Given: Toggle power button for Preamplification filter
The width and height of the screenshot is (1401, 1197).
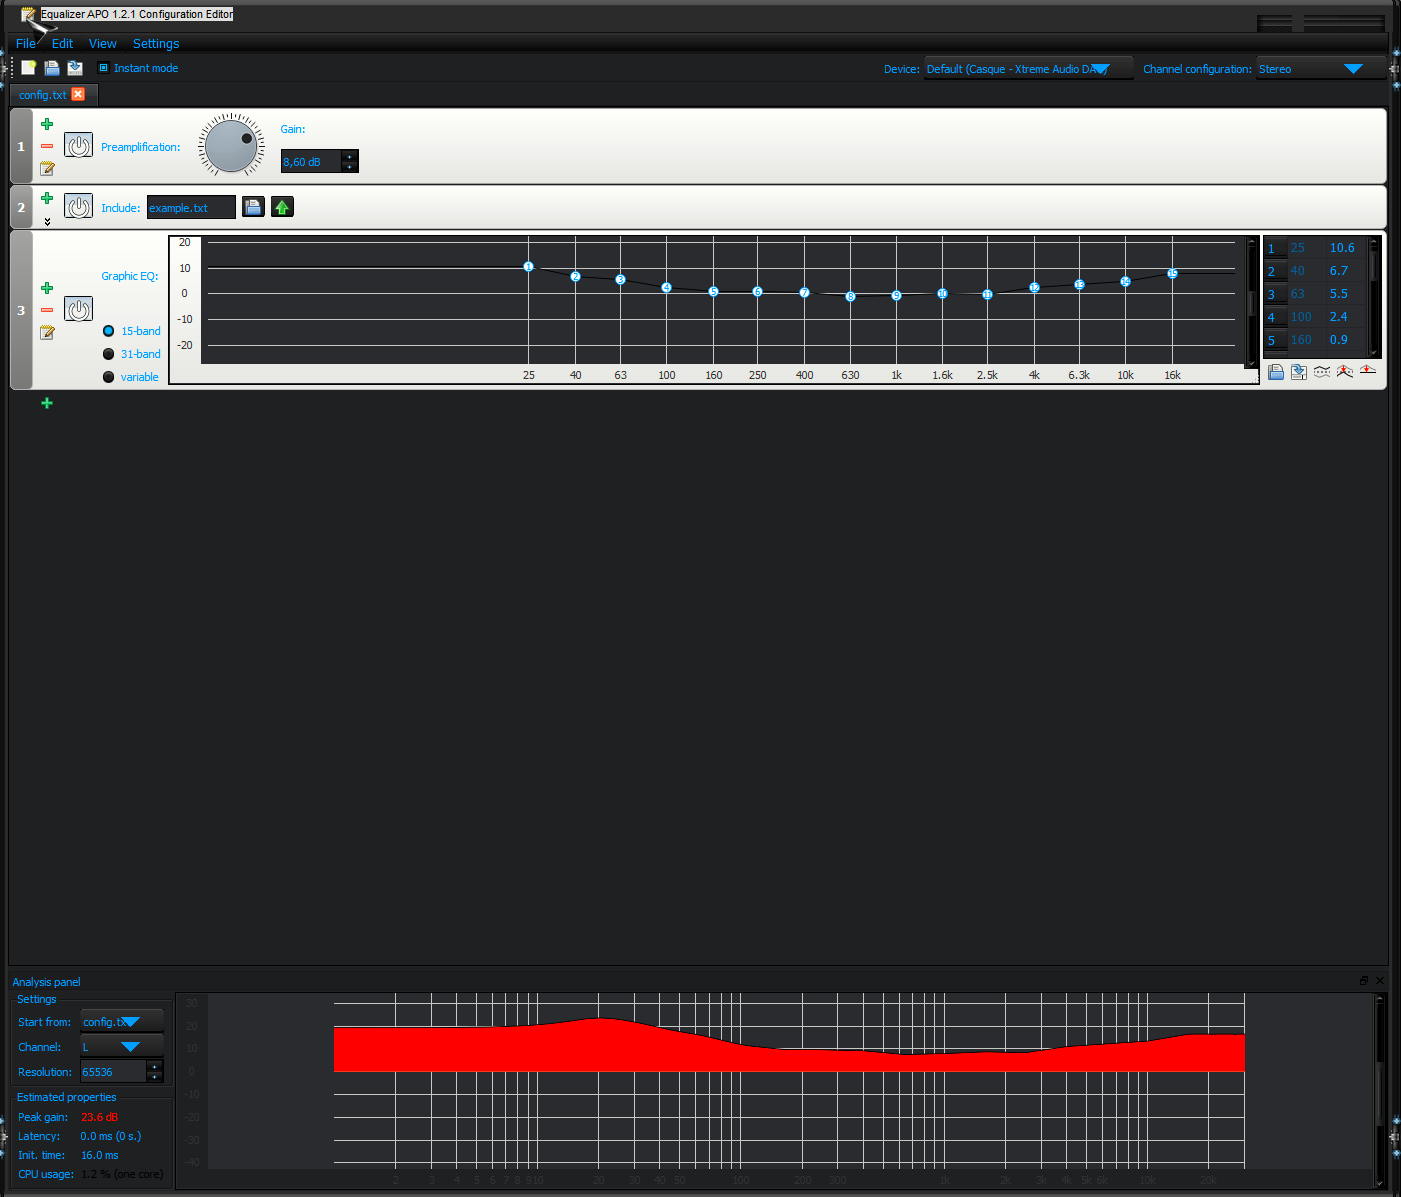Looking at the screenshot, I should pos(78,145).
